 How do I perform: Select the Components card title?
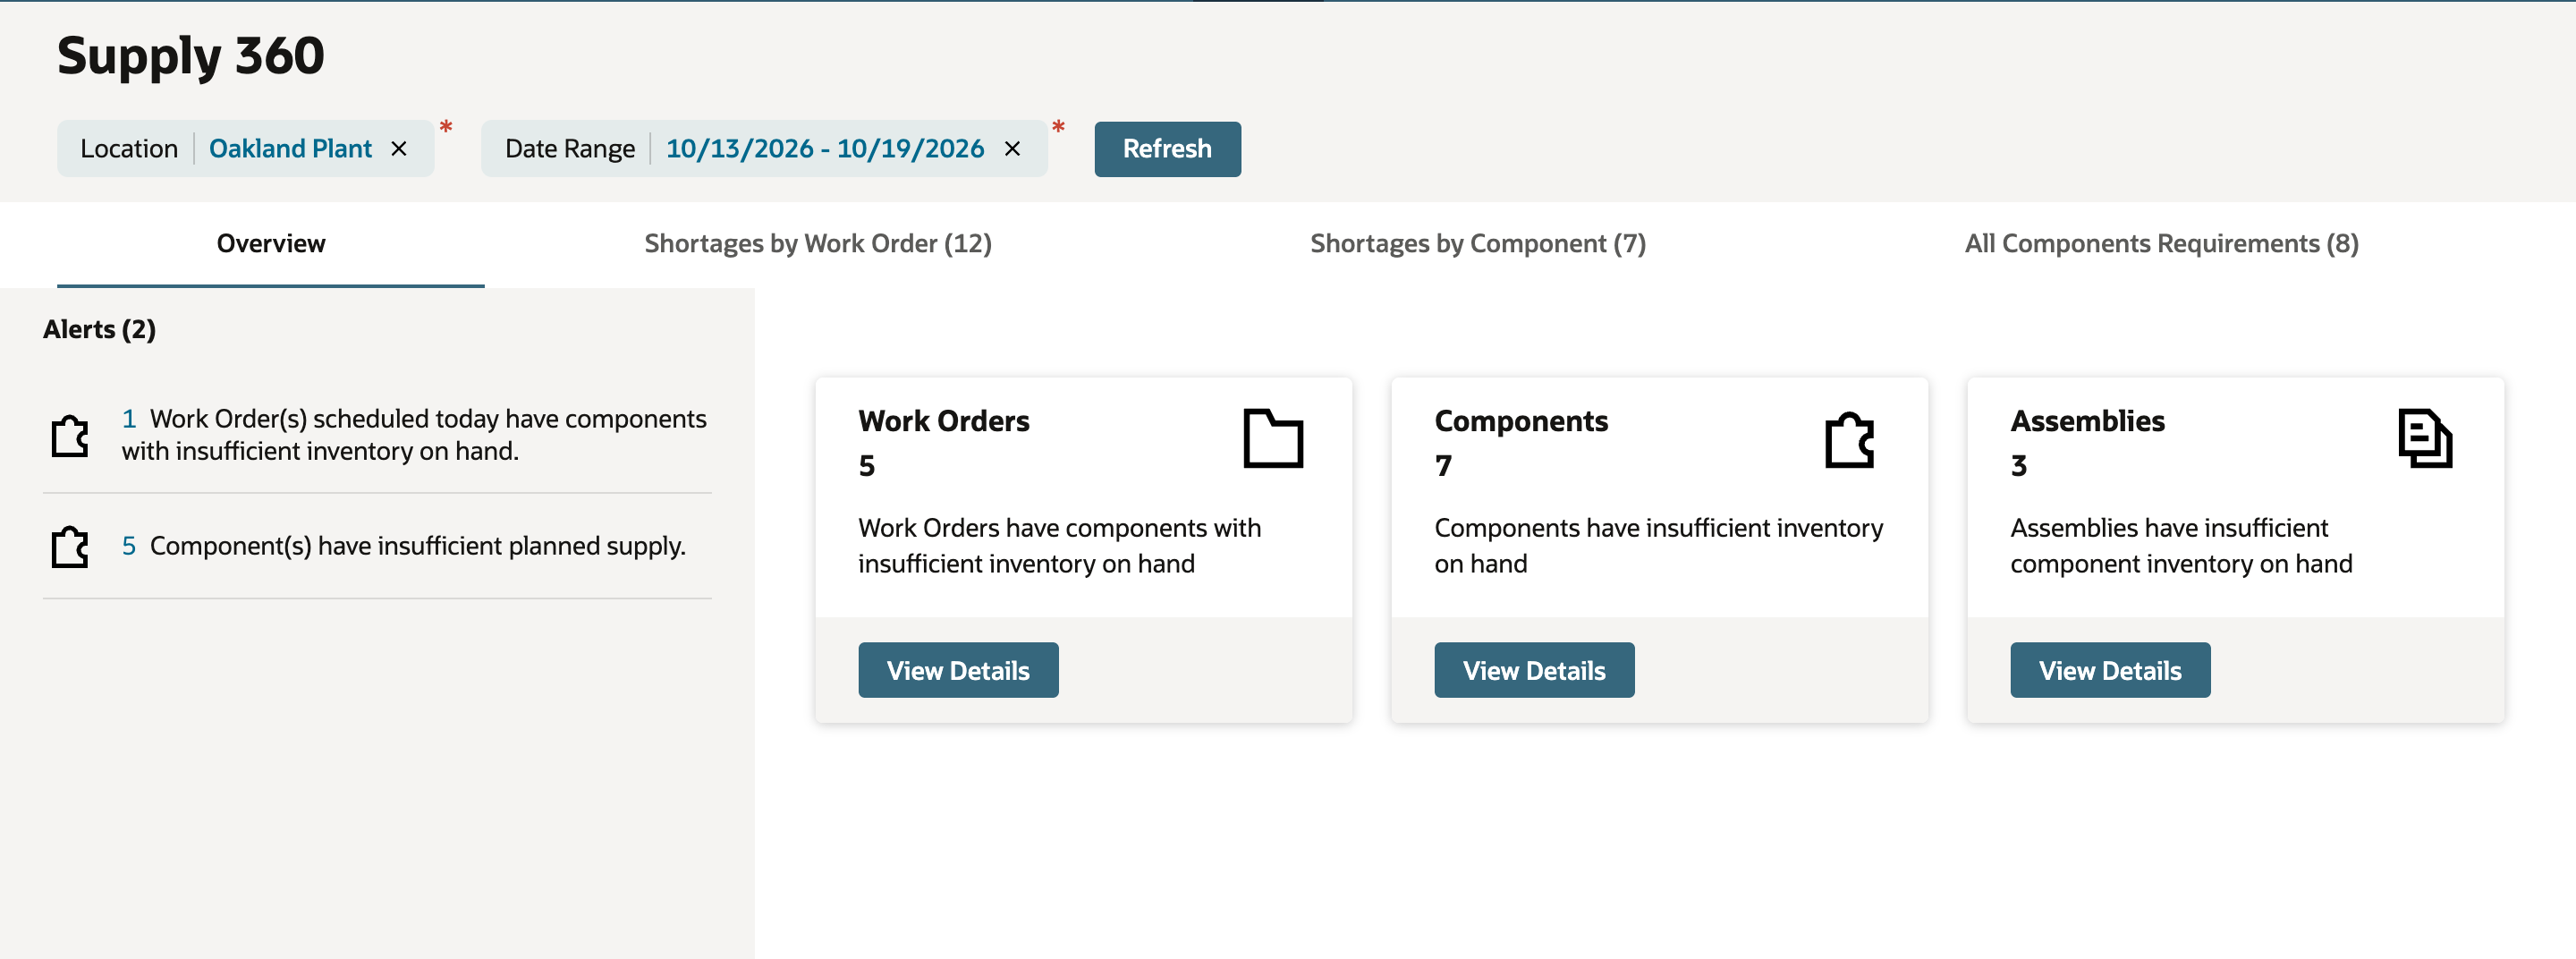[1521, 421]
